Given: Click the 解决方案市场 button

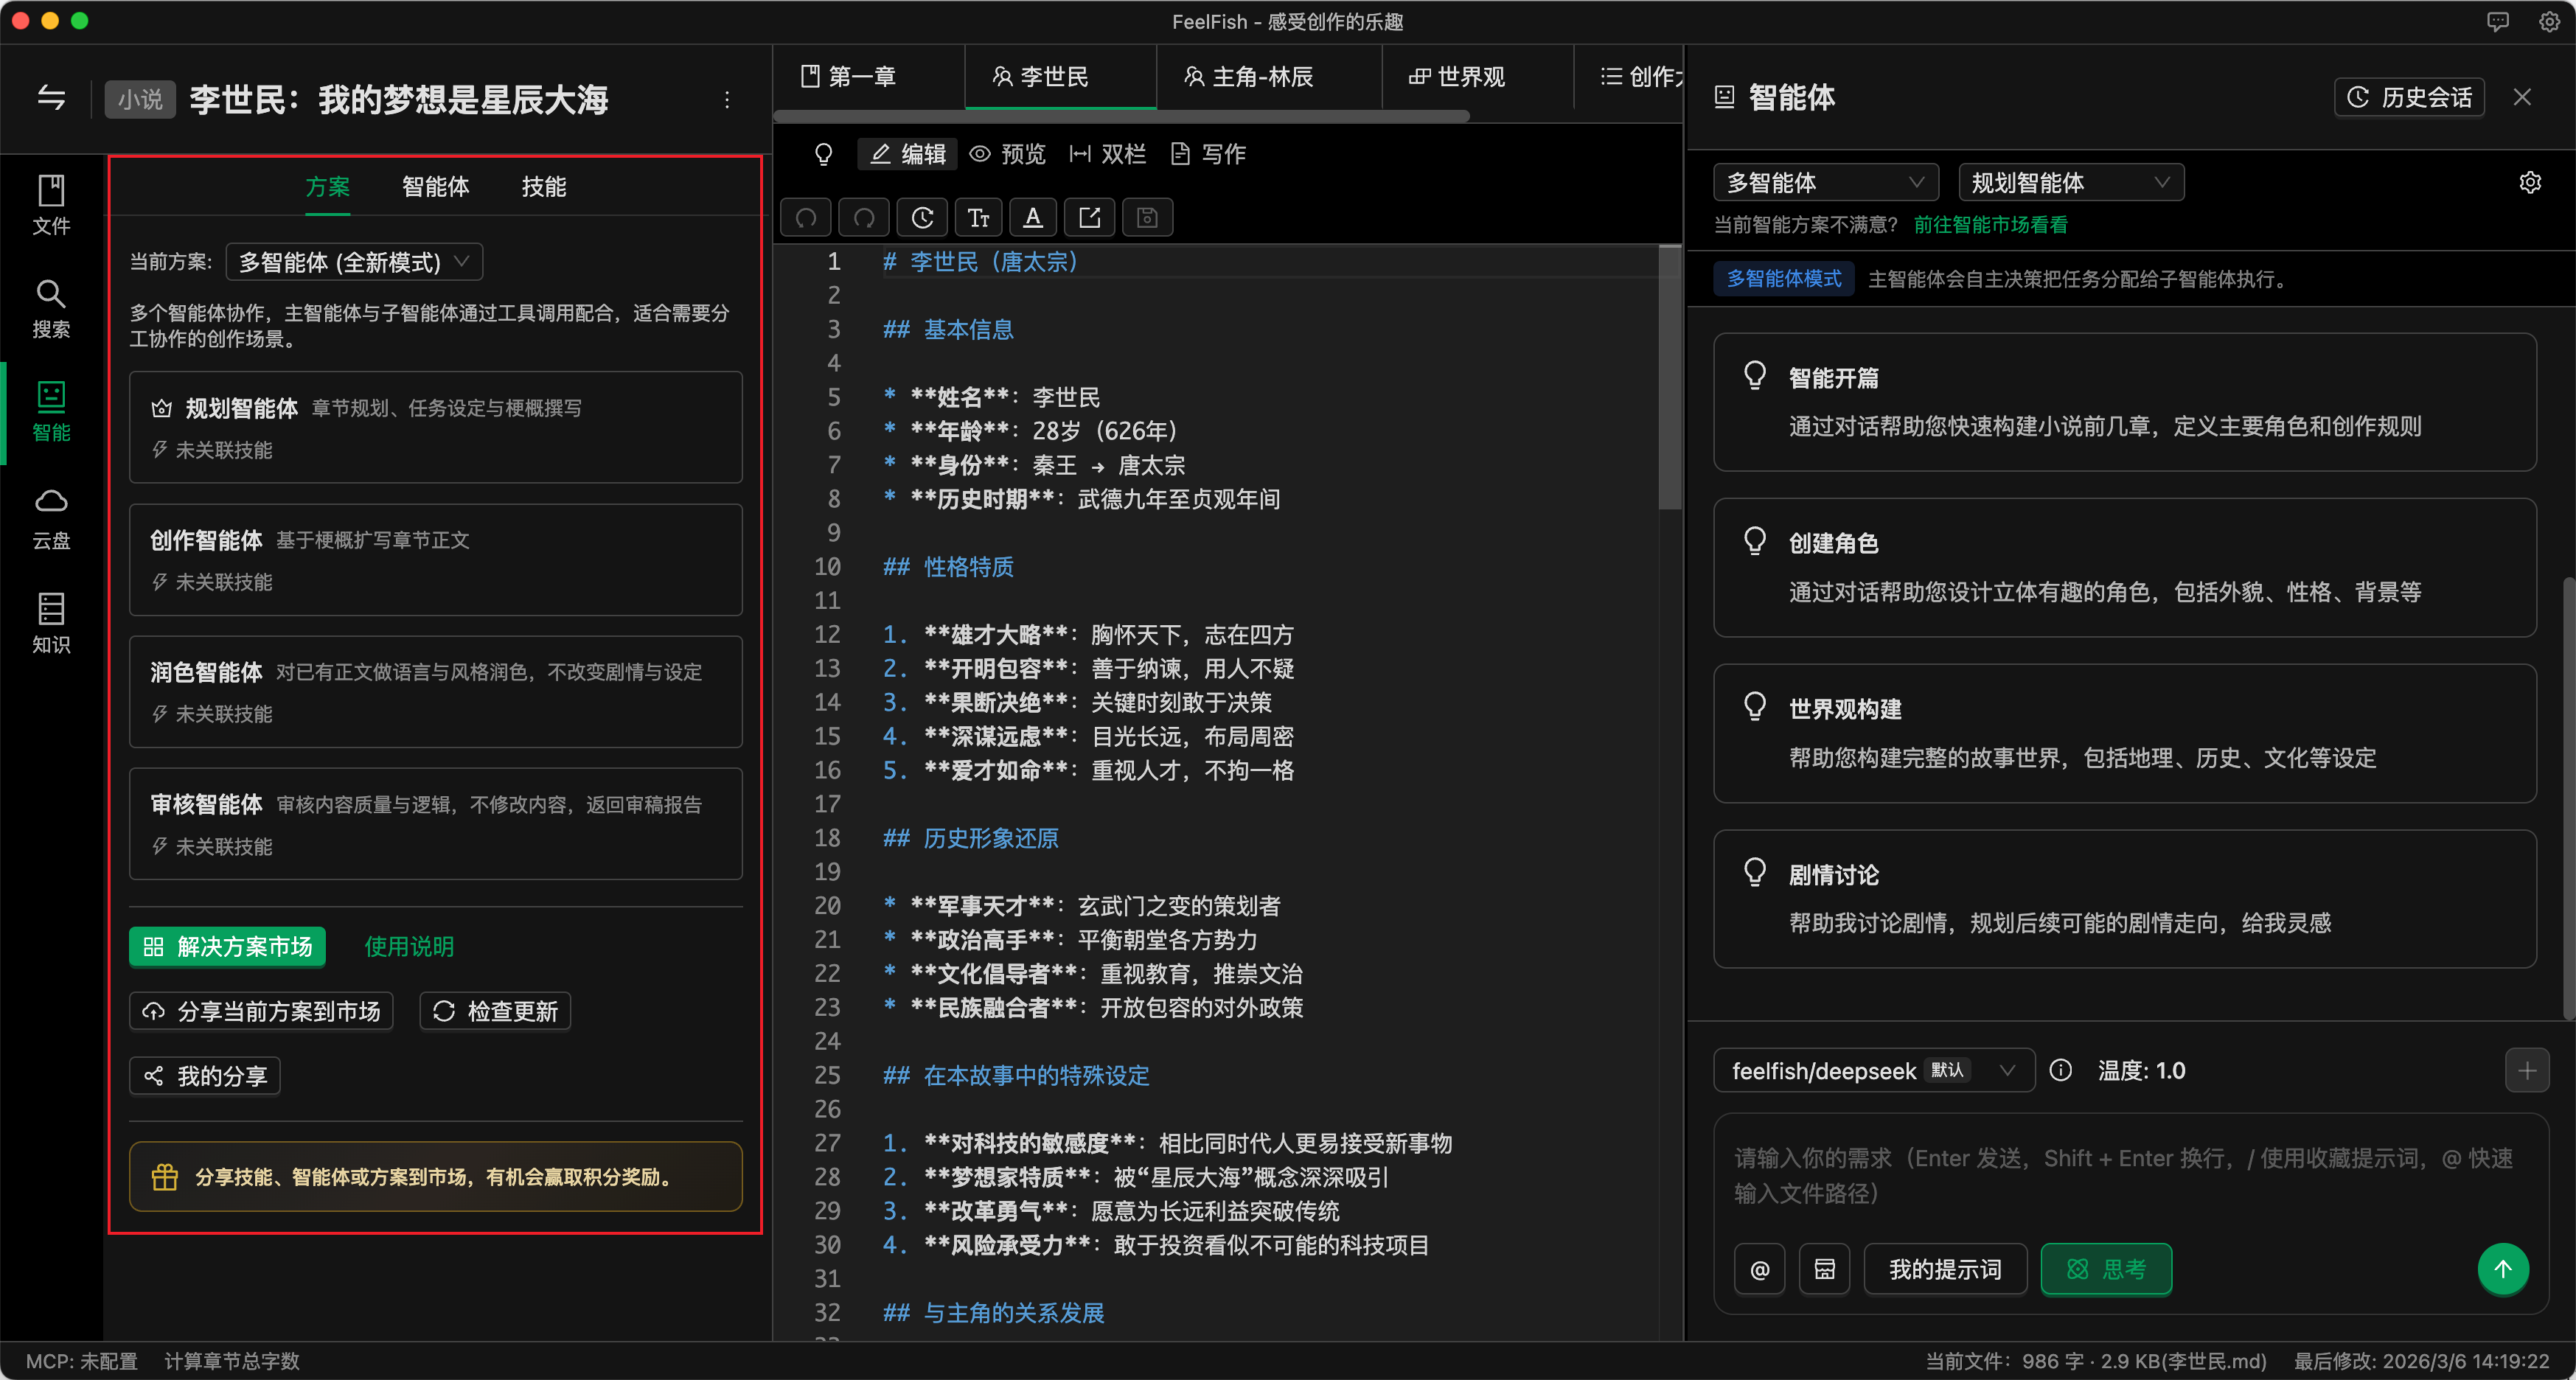Looking at the screenshot, I should tap(228, 946).
